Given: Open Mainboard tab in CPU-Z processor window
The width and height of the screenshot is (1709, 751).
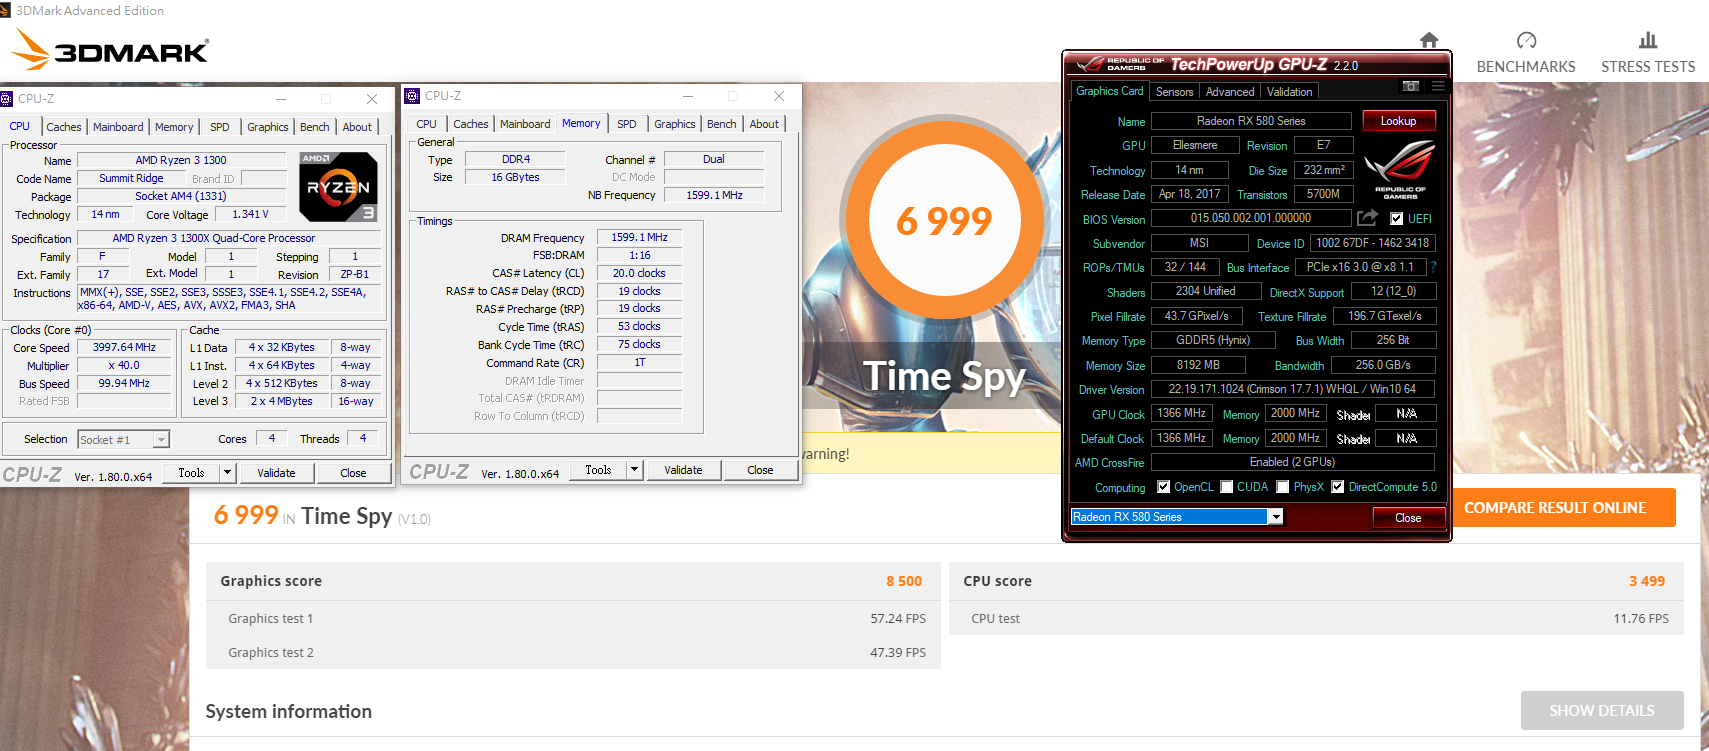Looking at the screenshot, I should [118, 127].
